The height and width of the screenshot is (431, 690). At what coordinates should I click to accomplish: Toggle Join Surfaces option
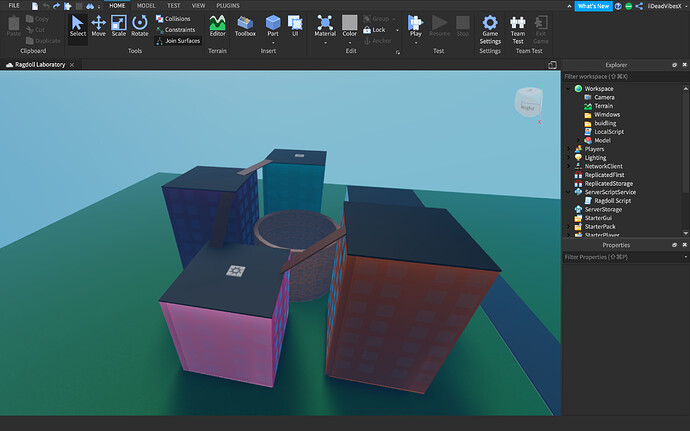click(x=178, y=41)
